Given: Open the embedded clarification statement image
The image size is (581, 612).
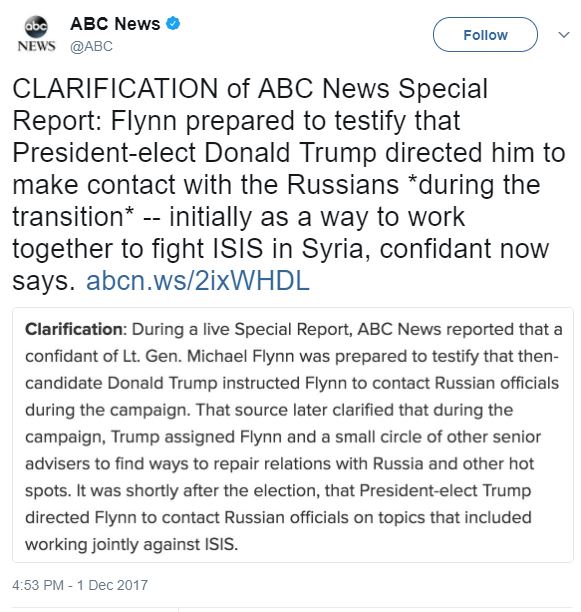Looking at the screenshot, I should coord(293,435).
